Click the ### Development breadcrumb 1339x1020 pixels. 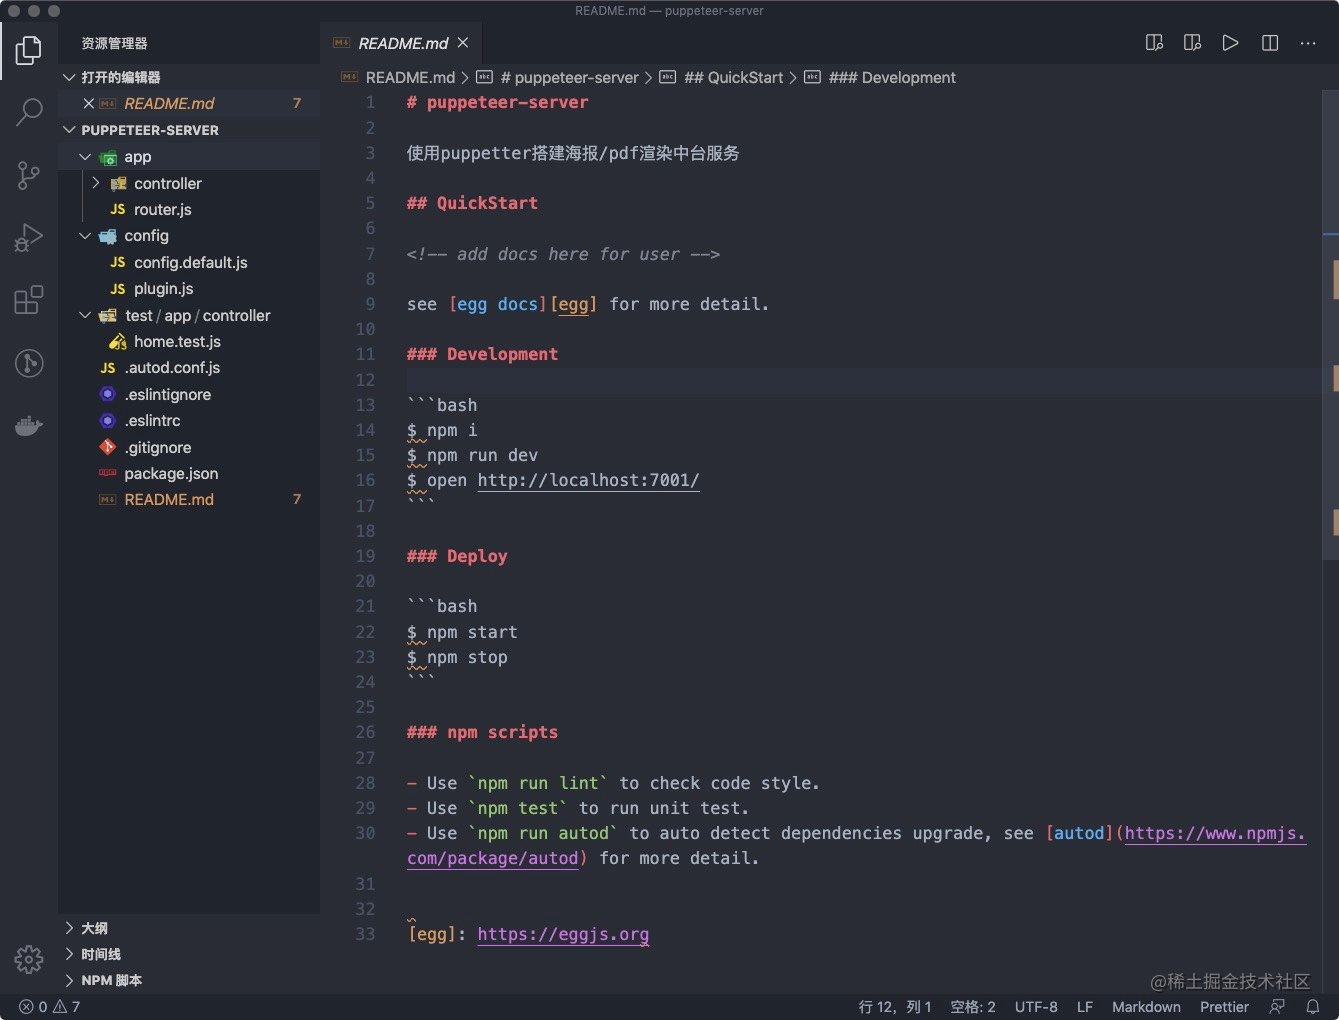pyautogui.click(x=892, y=77)
